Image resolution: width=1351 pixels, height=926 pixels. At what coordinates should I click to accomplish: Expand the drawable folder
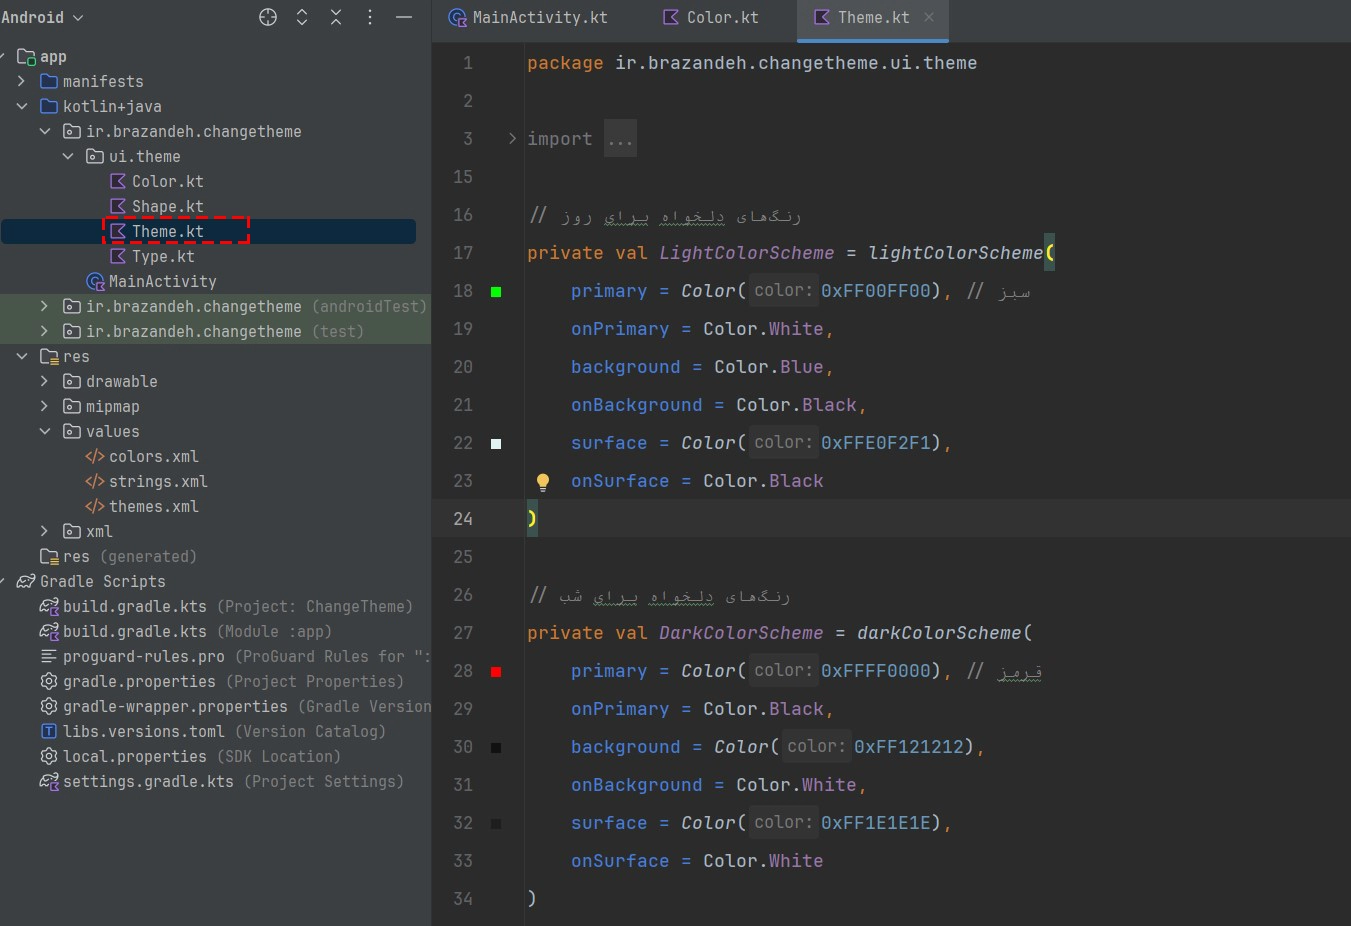[x=44, y=381]
